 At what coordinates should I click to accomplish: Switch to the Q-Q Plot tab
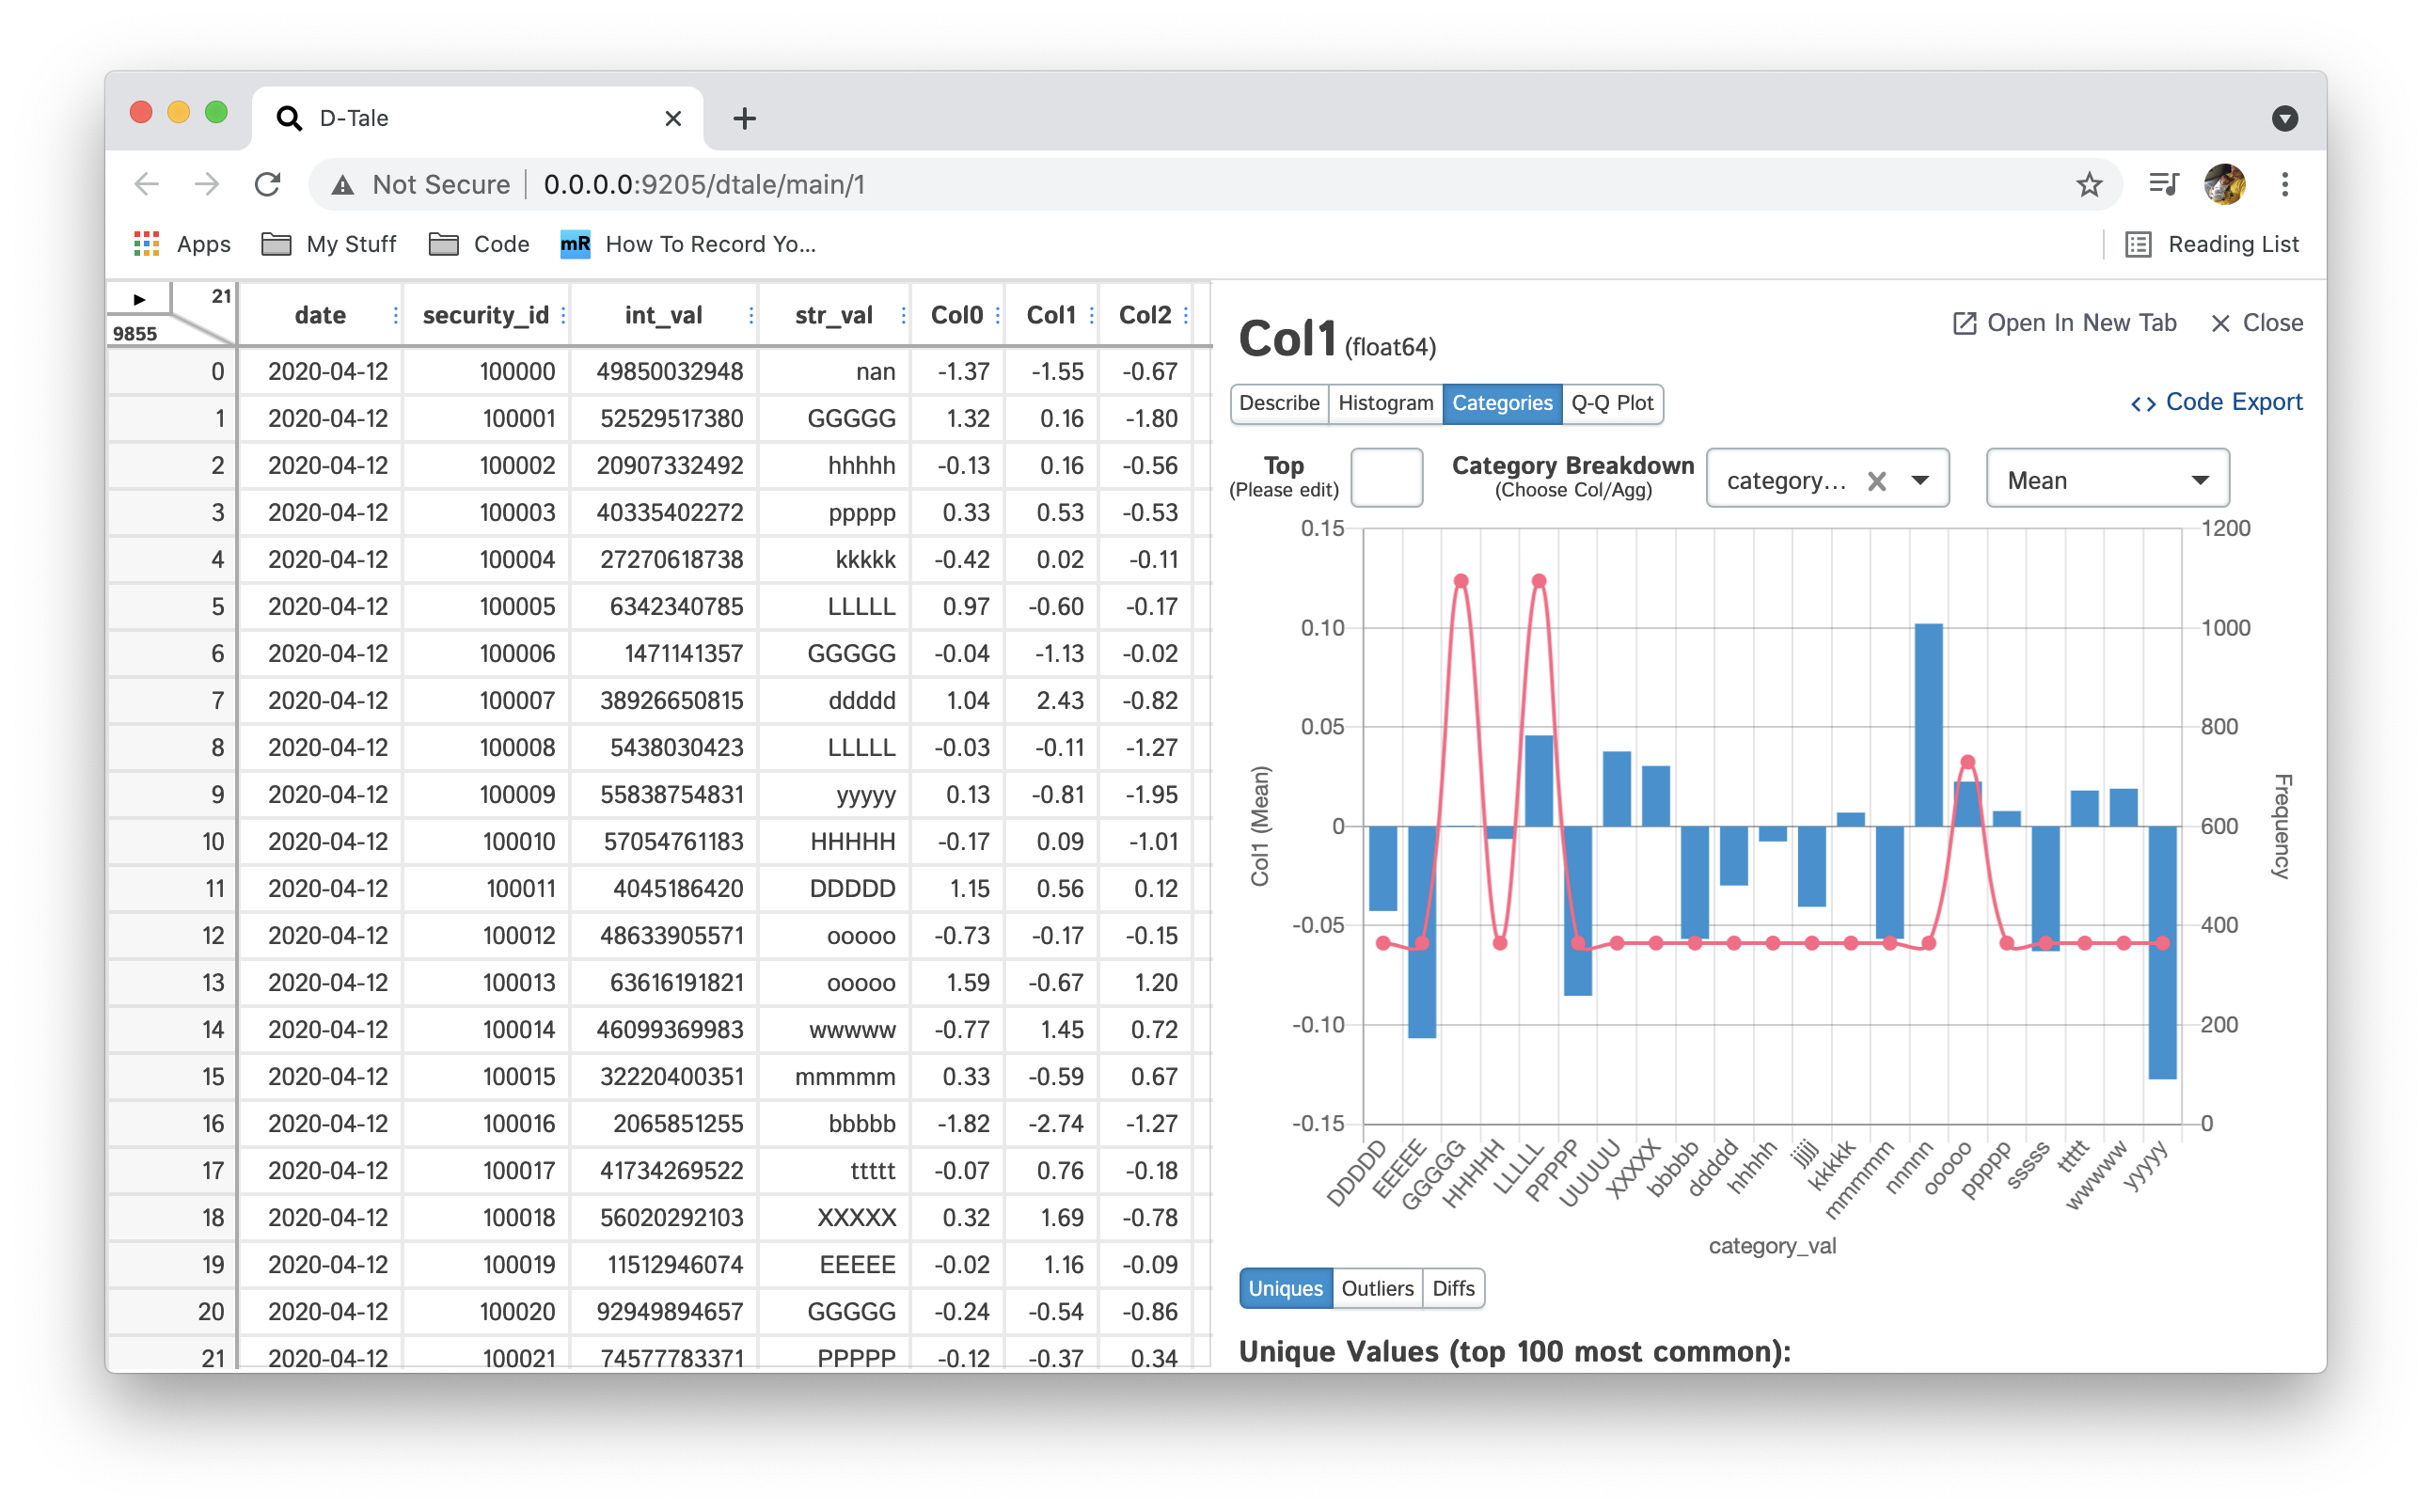[1612, 403]
